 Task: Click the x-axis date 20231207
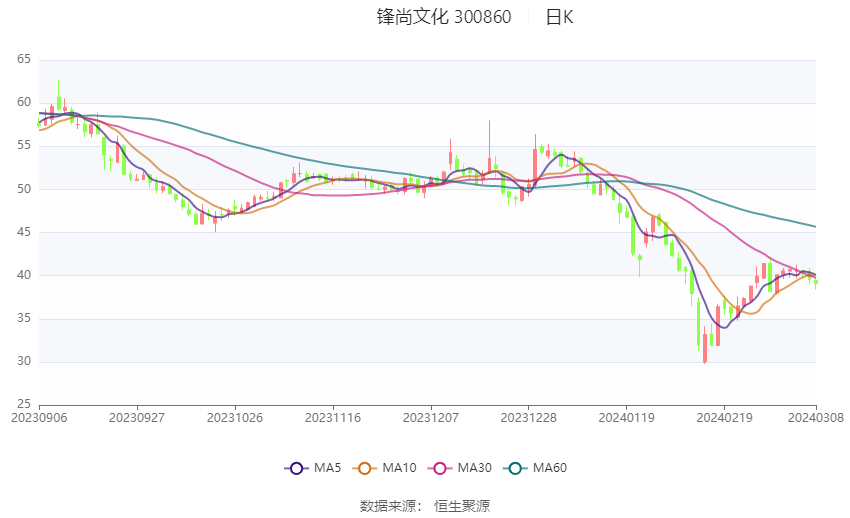point(430,418)
